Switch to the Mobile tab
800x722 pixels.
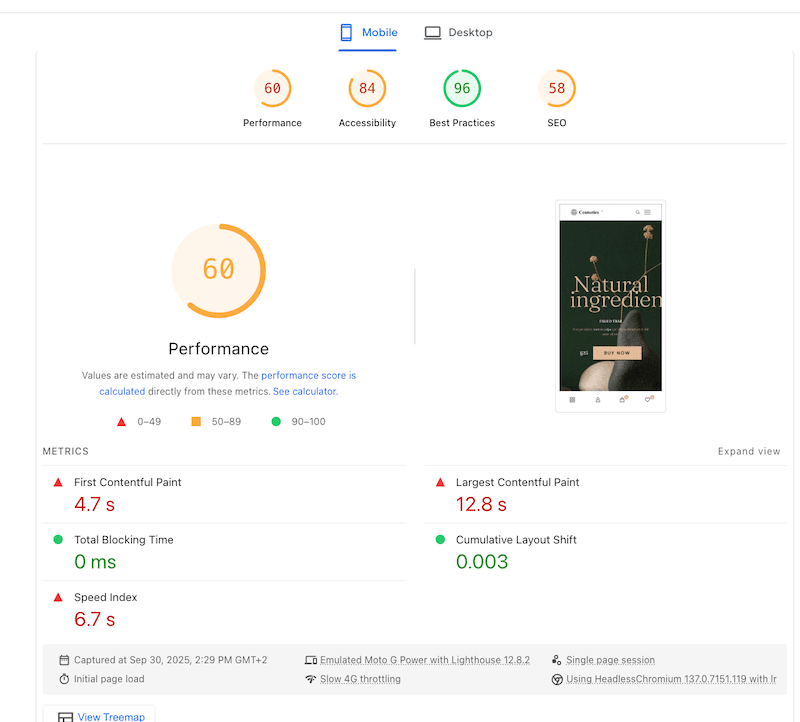[368, 33]
